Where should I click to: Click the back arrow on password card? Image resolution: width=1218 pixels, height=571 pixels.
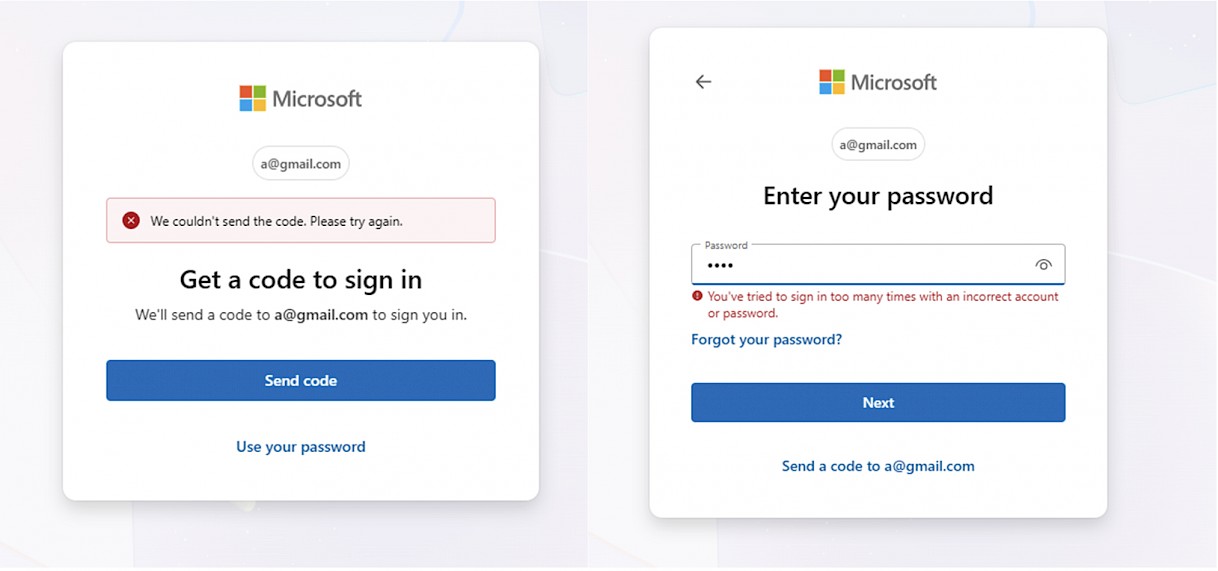(703, 82)
